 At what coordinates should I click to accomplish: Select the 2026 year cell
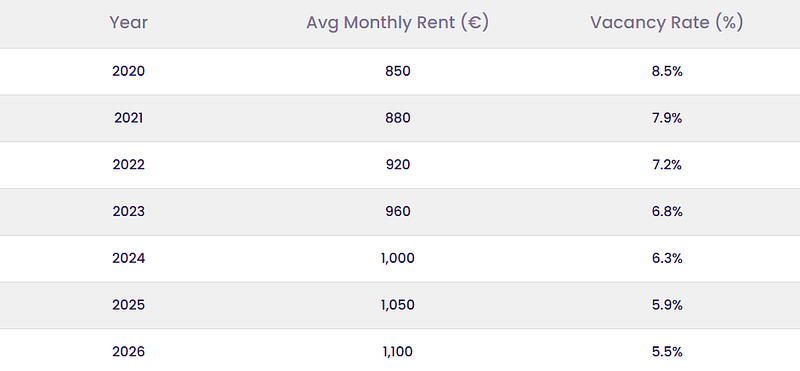point(129,352)
